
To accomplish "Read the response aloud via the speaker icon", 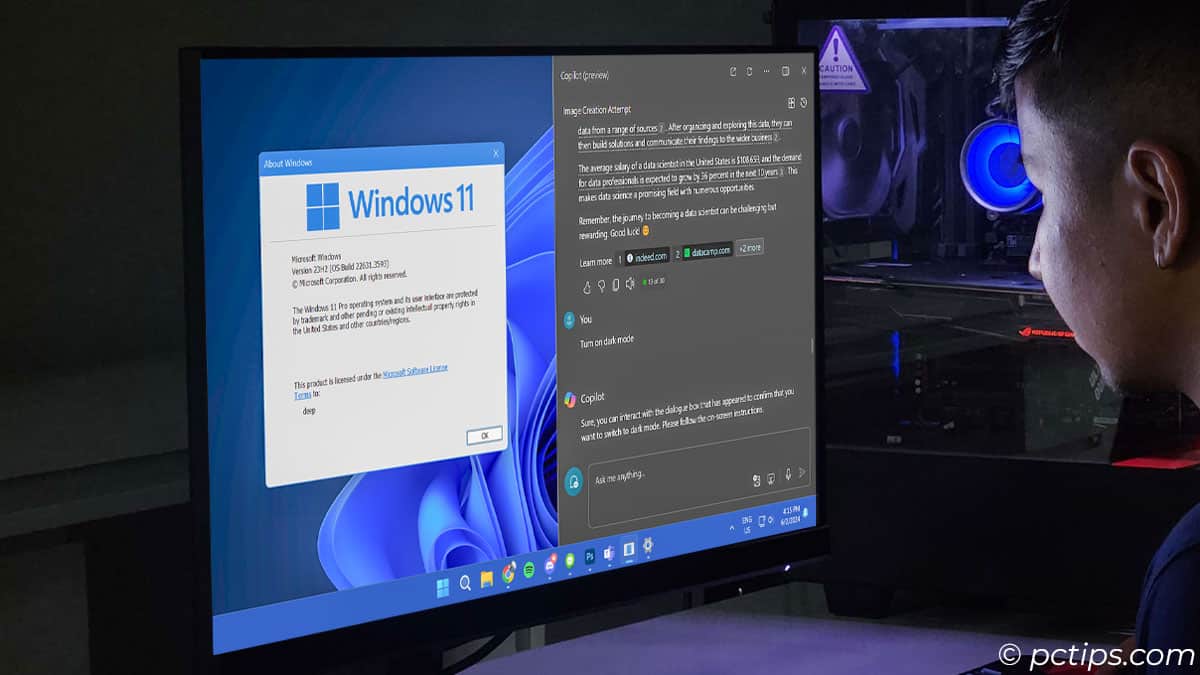I will (x=631, y=285).
